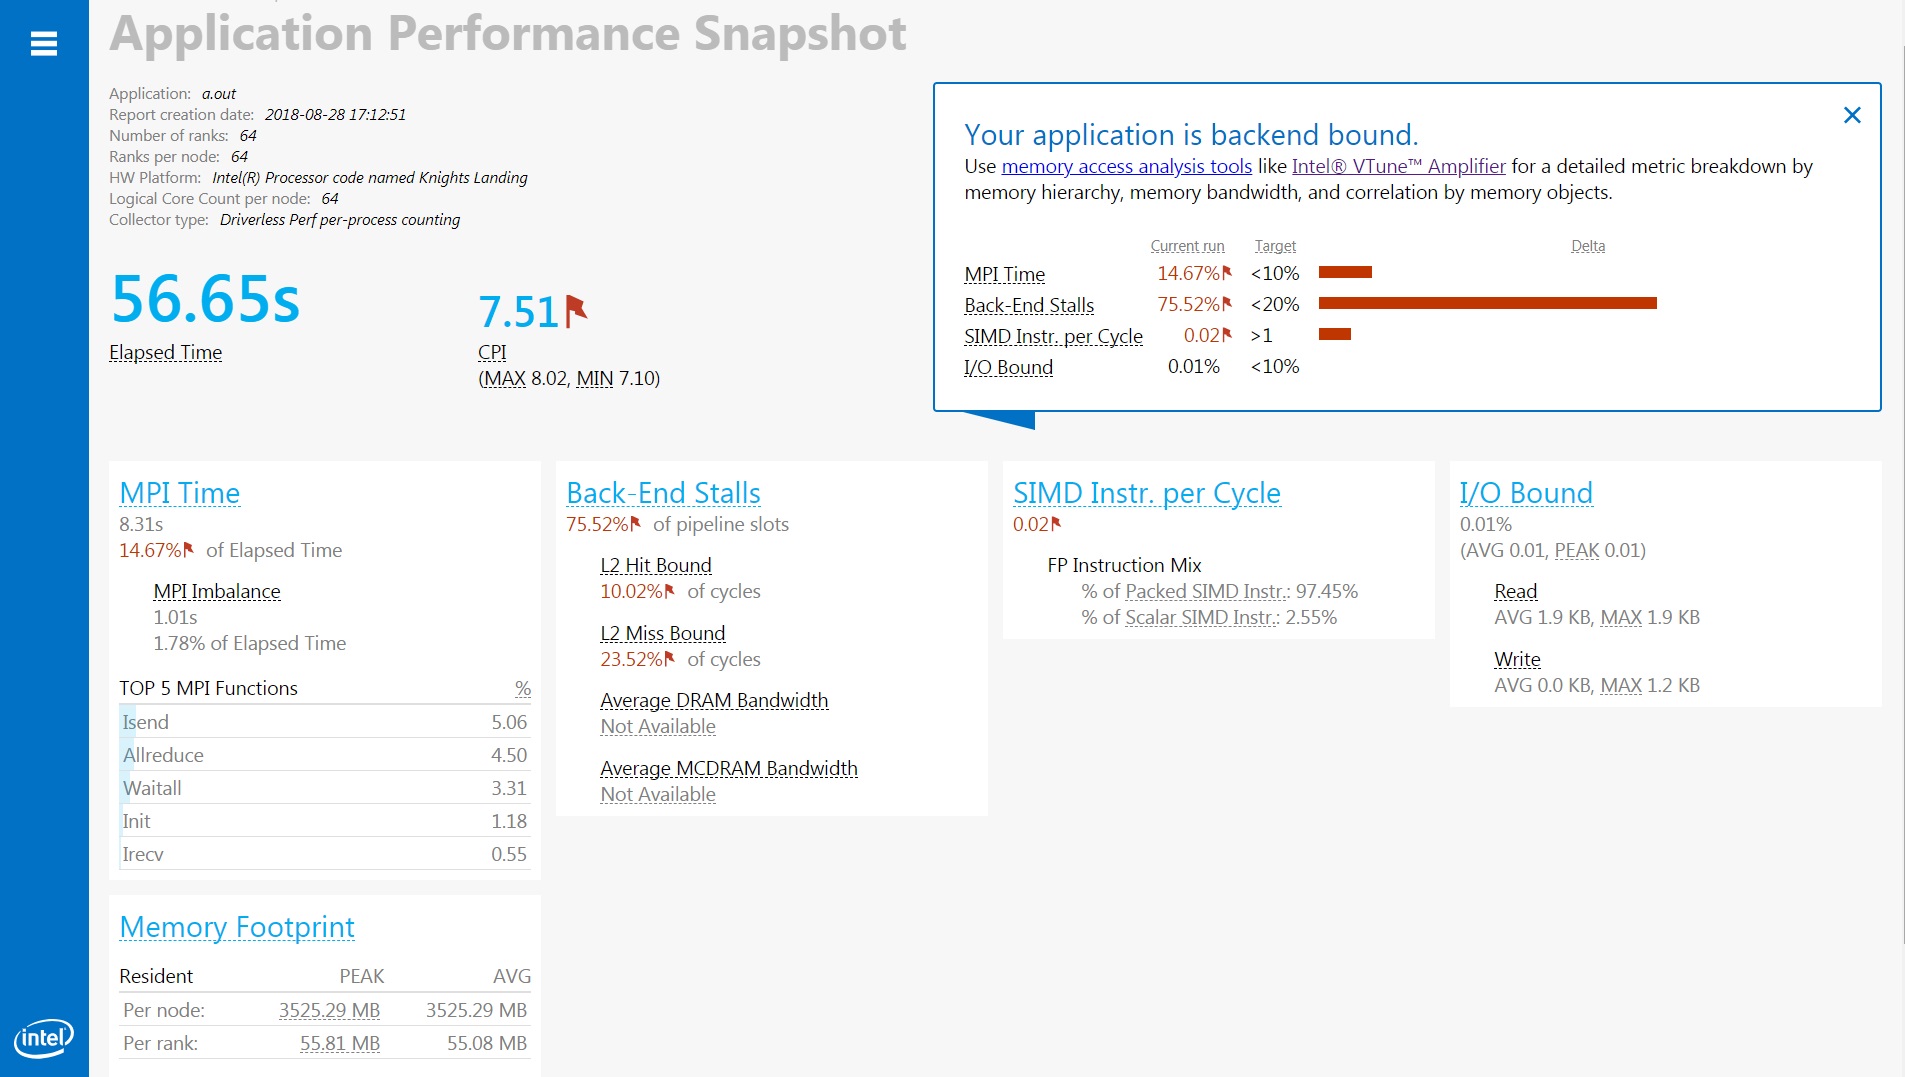Close the backend bound notification popup
This screenshot has height=1077, width=1905.
tap(1851, 116)
